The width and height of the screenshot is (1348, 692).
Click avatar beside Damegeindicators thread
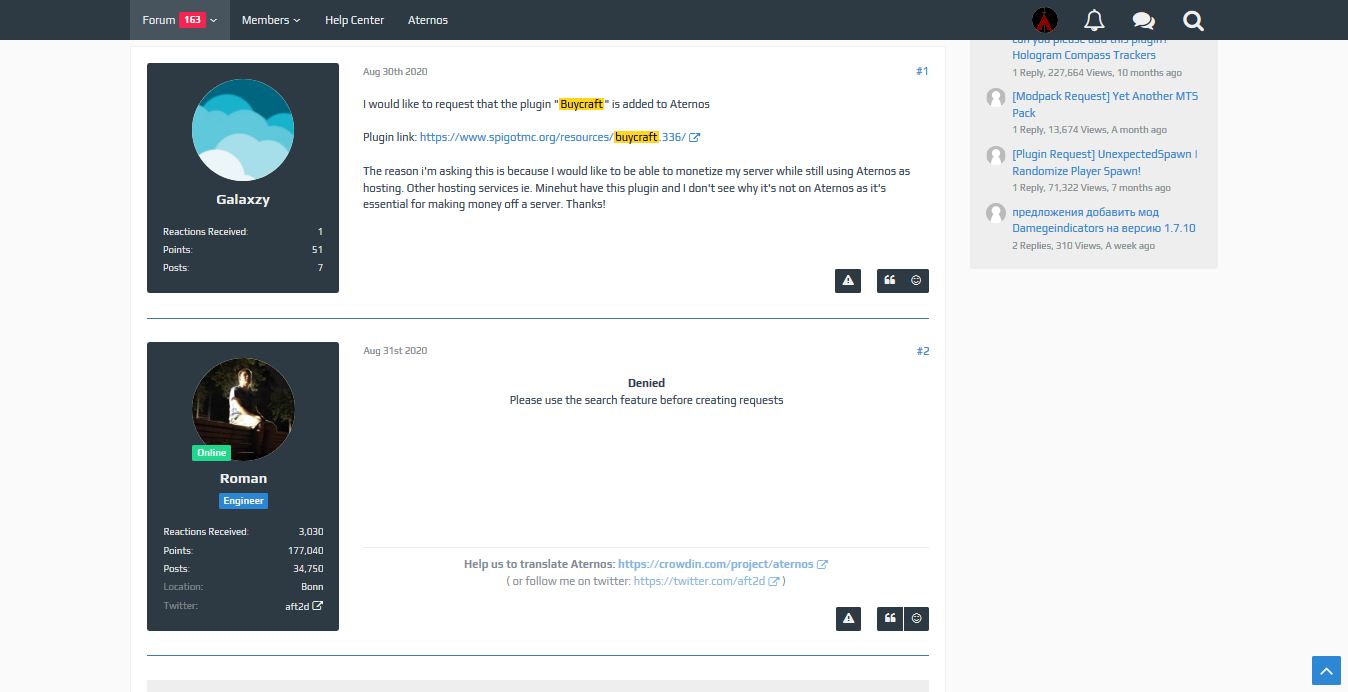(996, 213)
